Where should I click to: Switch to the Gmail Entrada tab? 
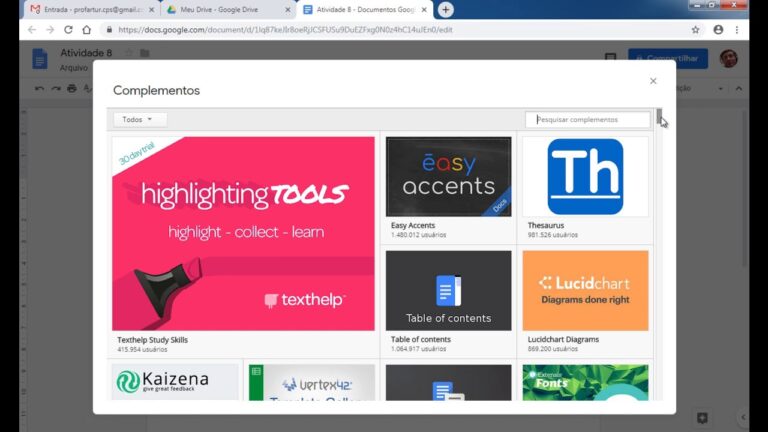(x=93, y=10)
